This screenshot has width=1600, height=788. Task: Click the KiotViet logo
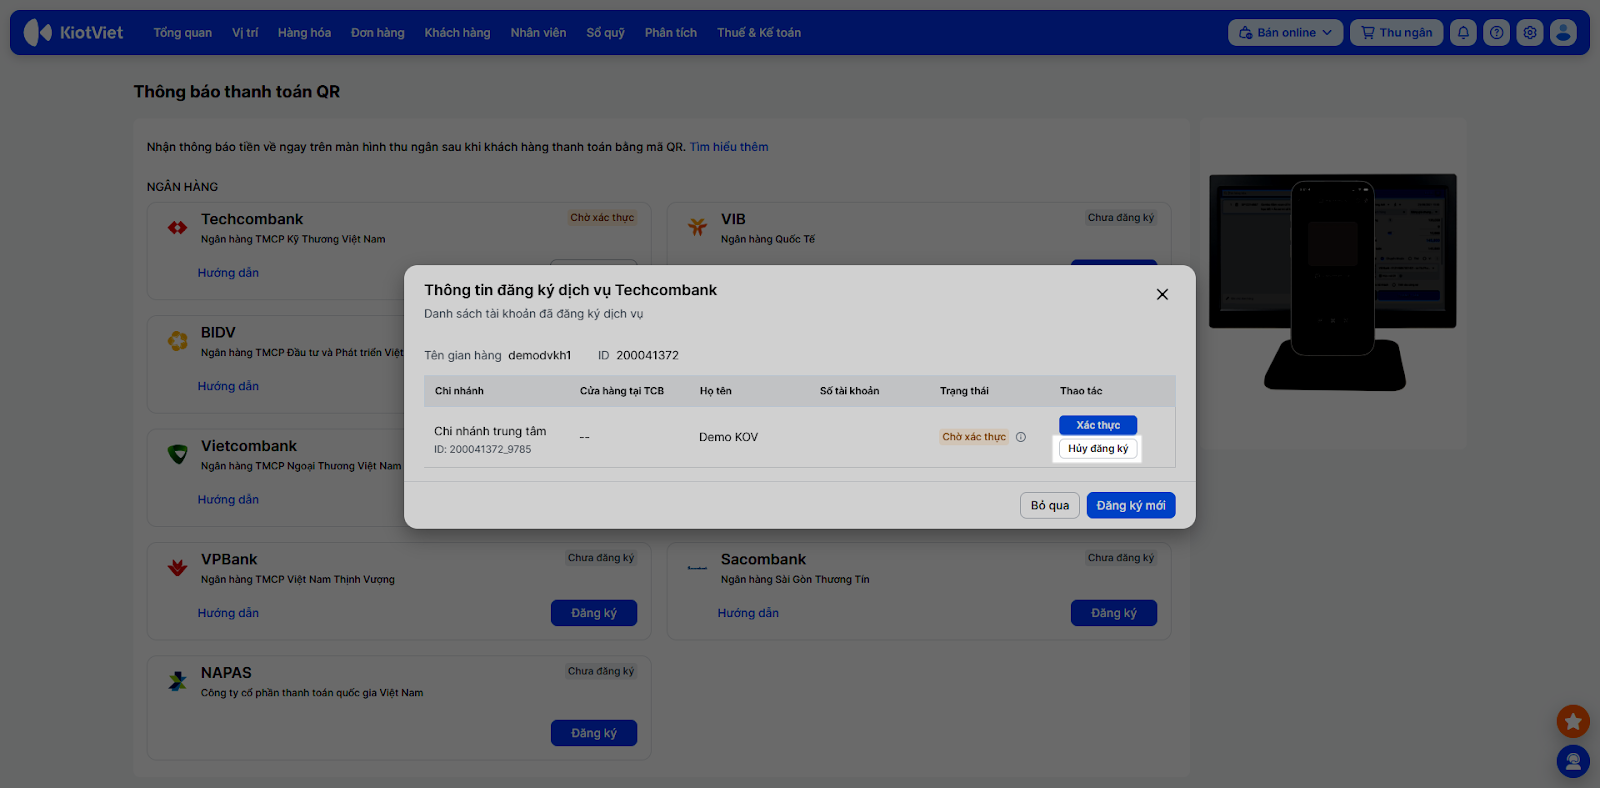click(73, 32)
